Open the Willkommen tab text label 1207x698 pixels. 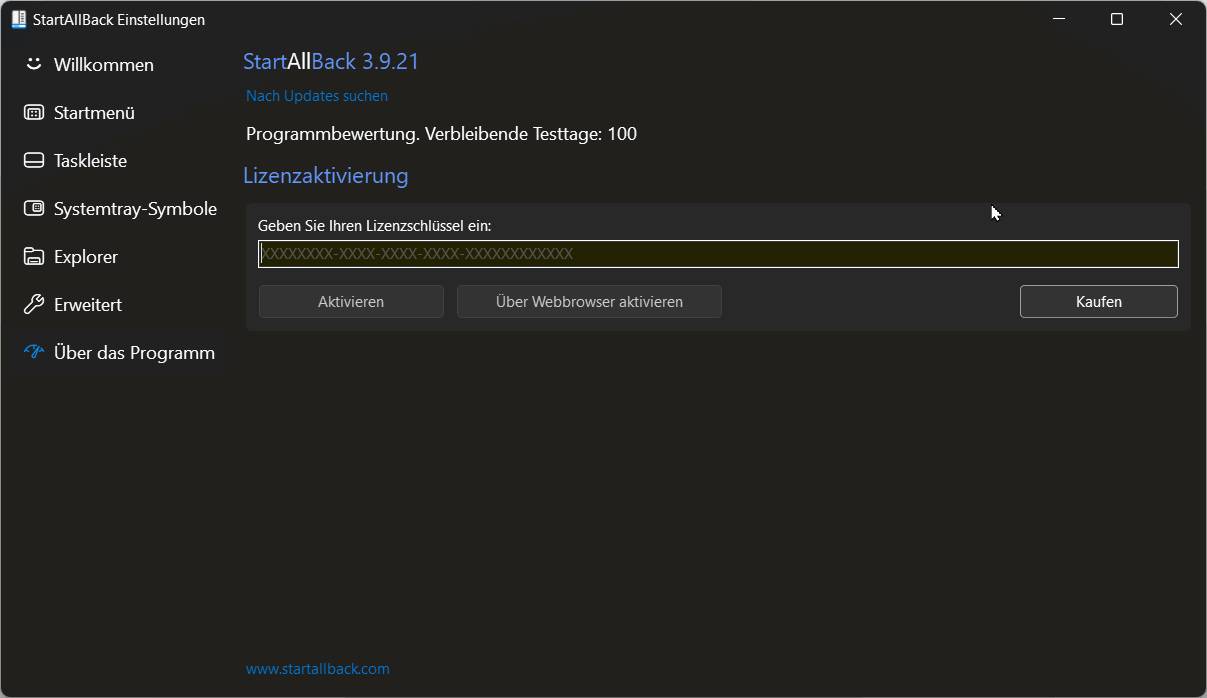(103, 65)
